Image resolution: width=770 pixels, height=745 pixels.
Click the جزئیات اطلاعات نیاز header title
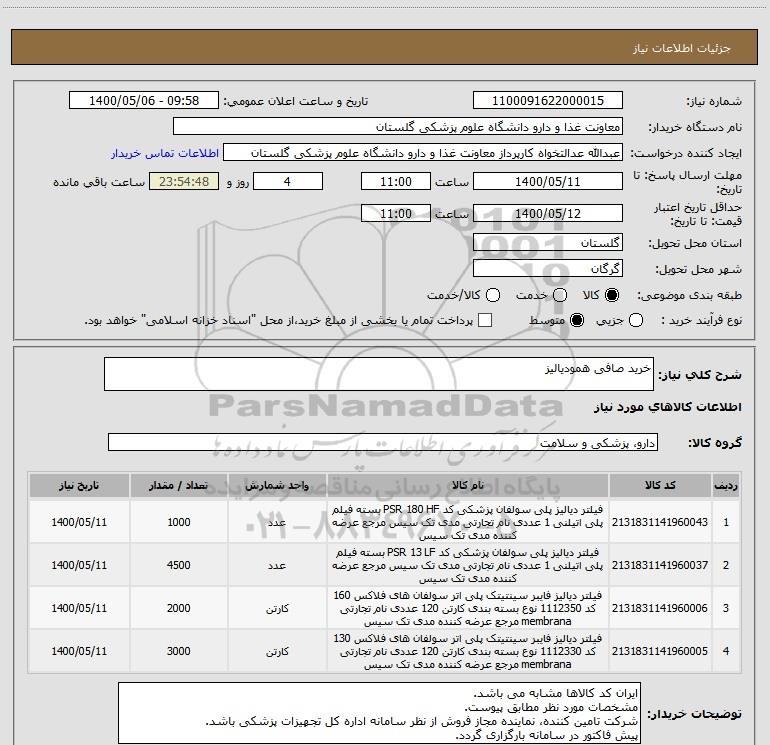pyautogui.click(x=682, y=48)
